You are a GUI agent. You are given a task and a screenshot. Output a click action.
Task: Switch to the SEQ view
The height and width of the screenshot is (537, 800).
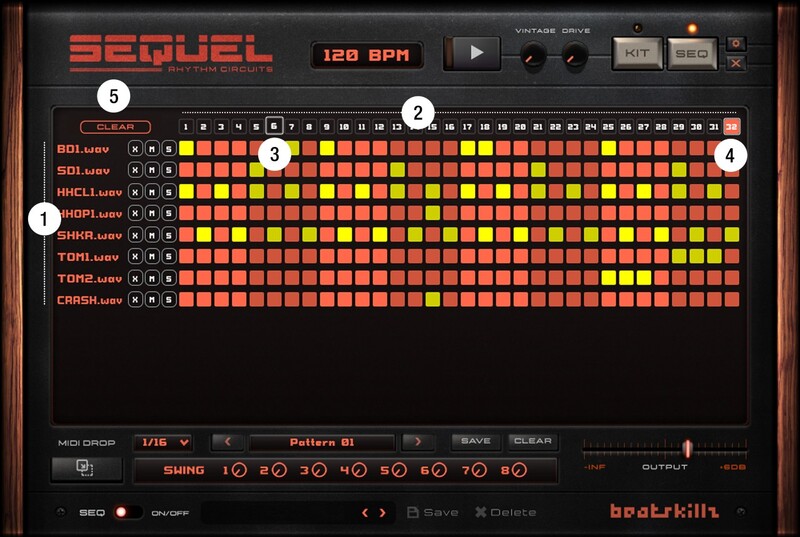click(692, 54)
